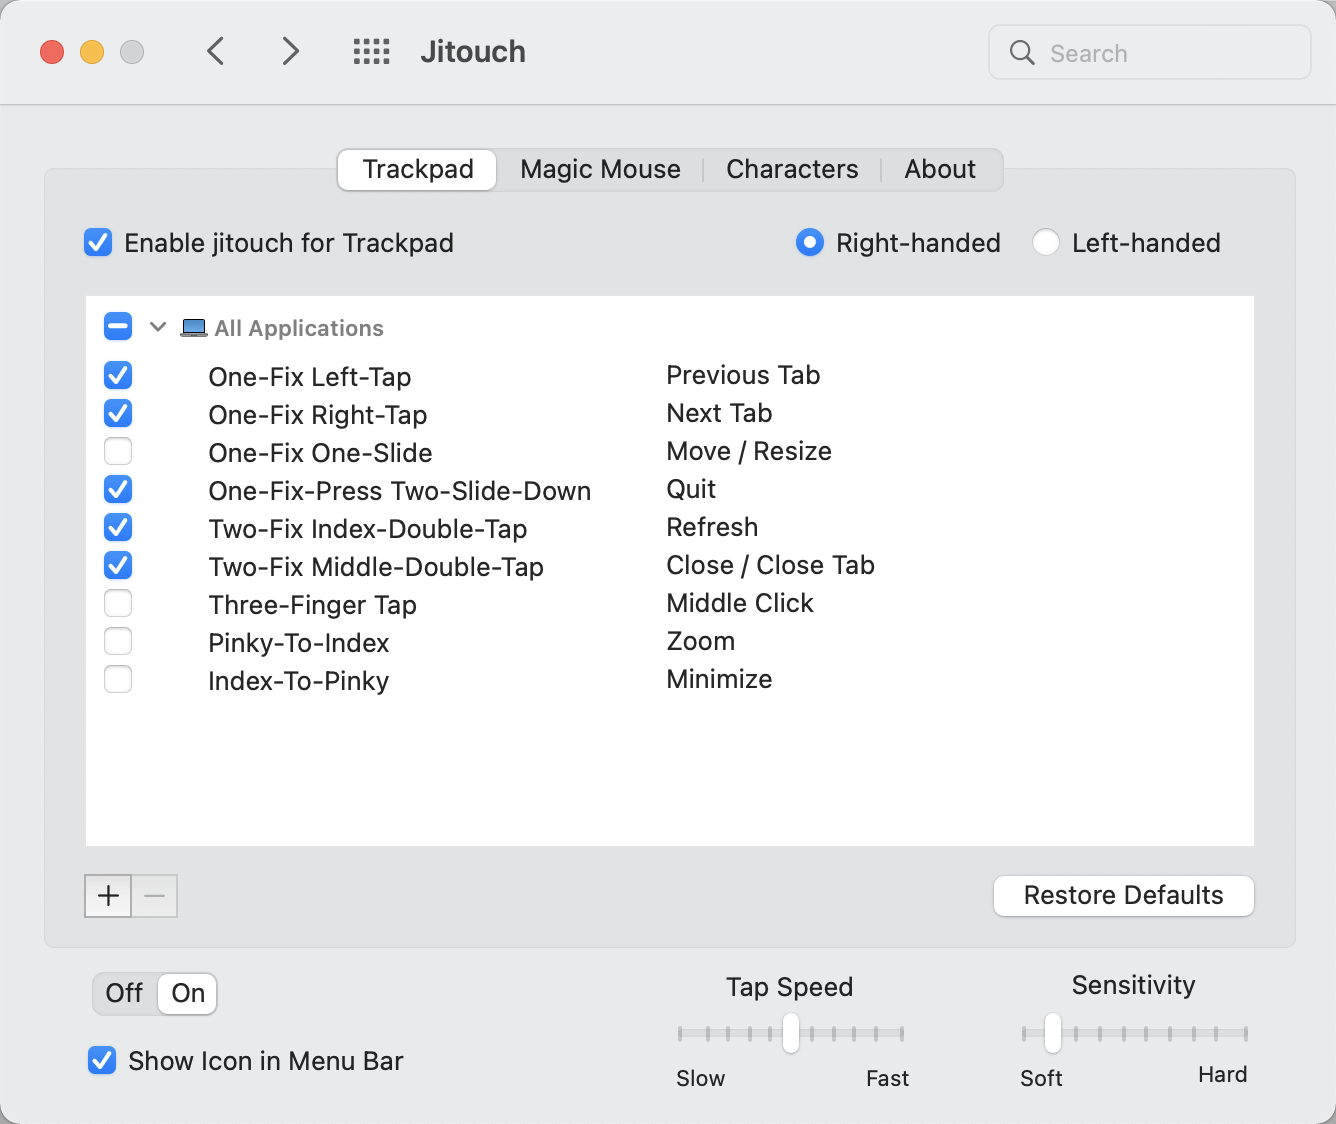Screen dimensions: 1336x1124
Task: Click in the Search field
Action: click(1150, 52)
